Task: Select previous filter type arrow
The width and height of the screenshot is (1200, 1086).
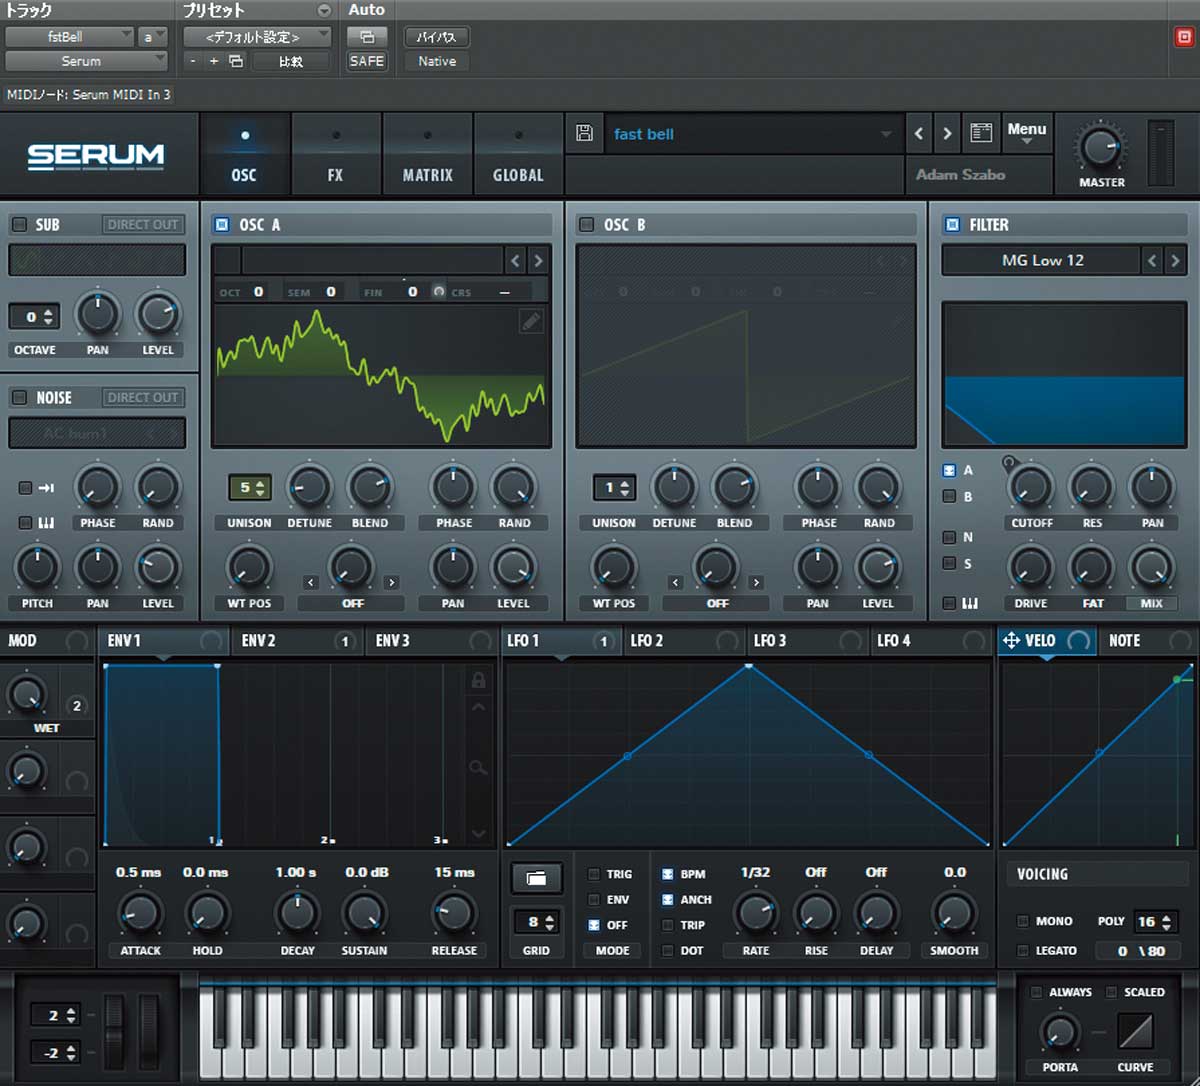Action: point(1152,260)
